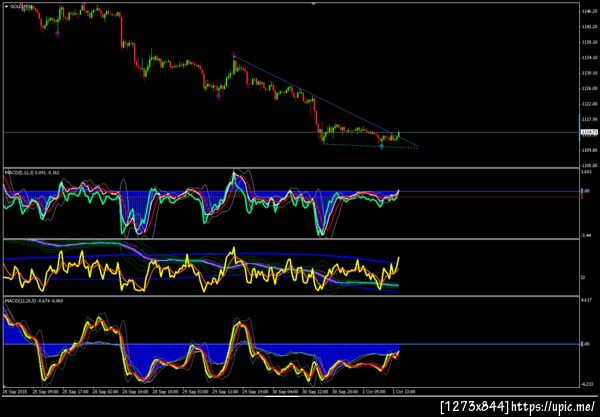Click the 25 Sep 09:00 time label
This screenshot has width=600, height=417.
45,392
